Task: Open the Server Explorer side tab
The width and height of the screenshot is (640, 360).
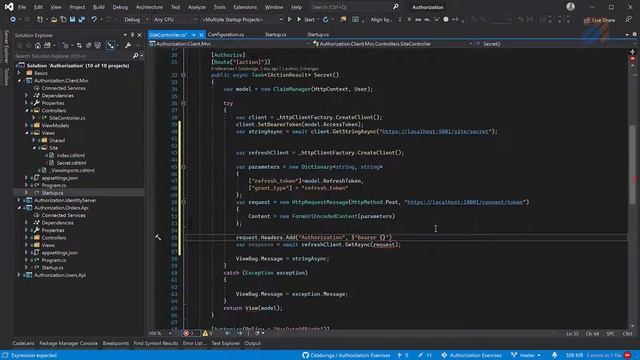Action: tap(6, 46)
